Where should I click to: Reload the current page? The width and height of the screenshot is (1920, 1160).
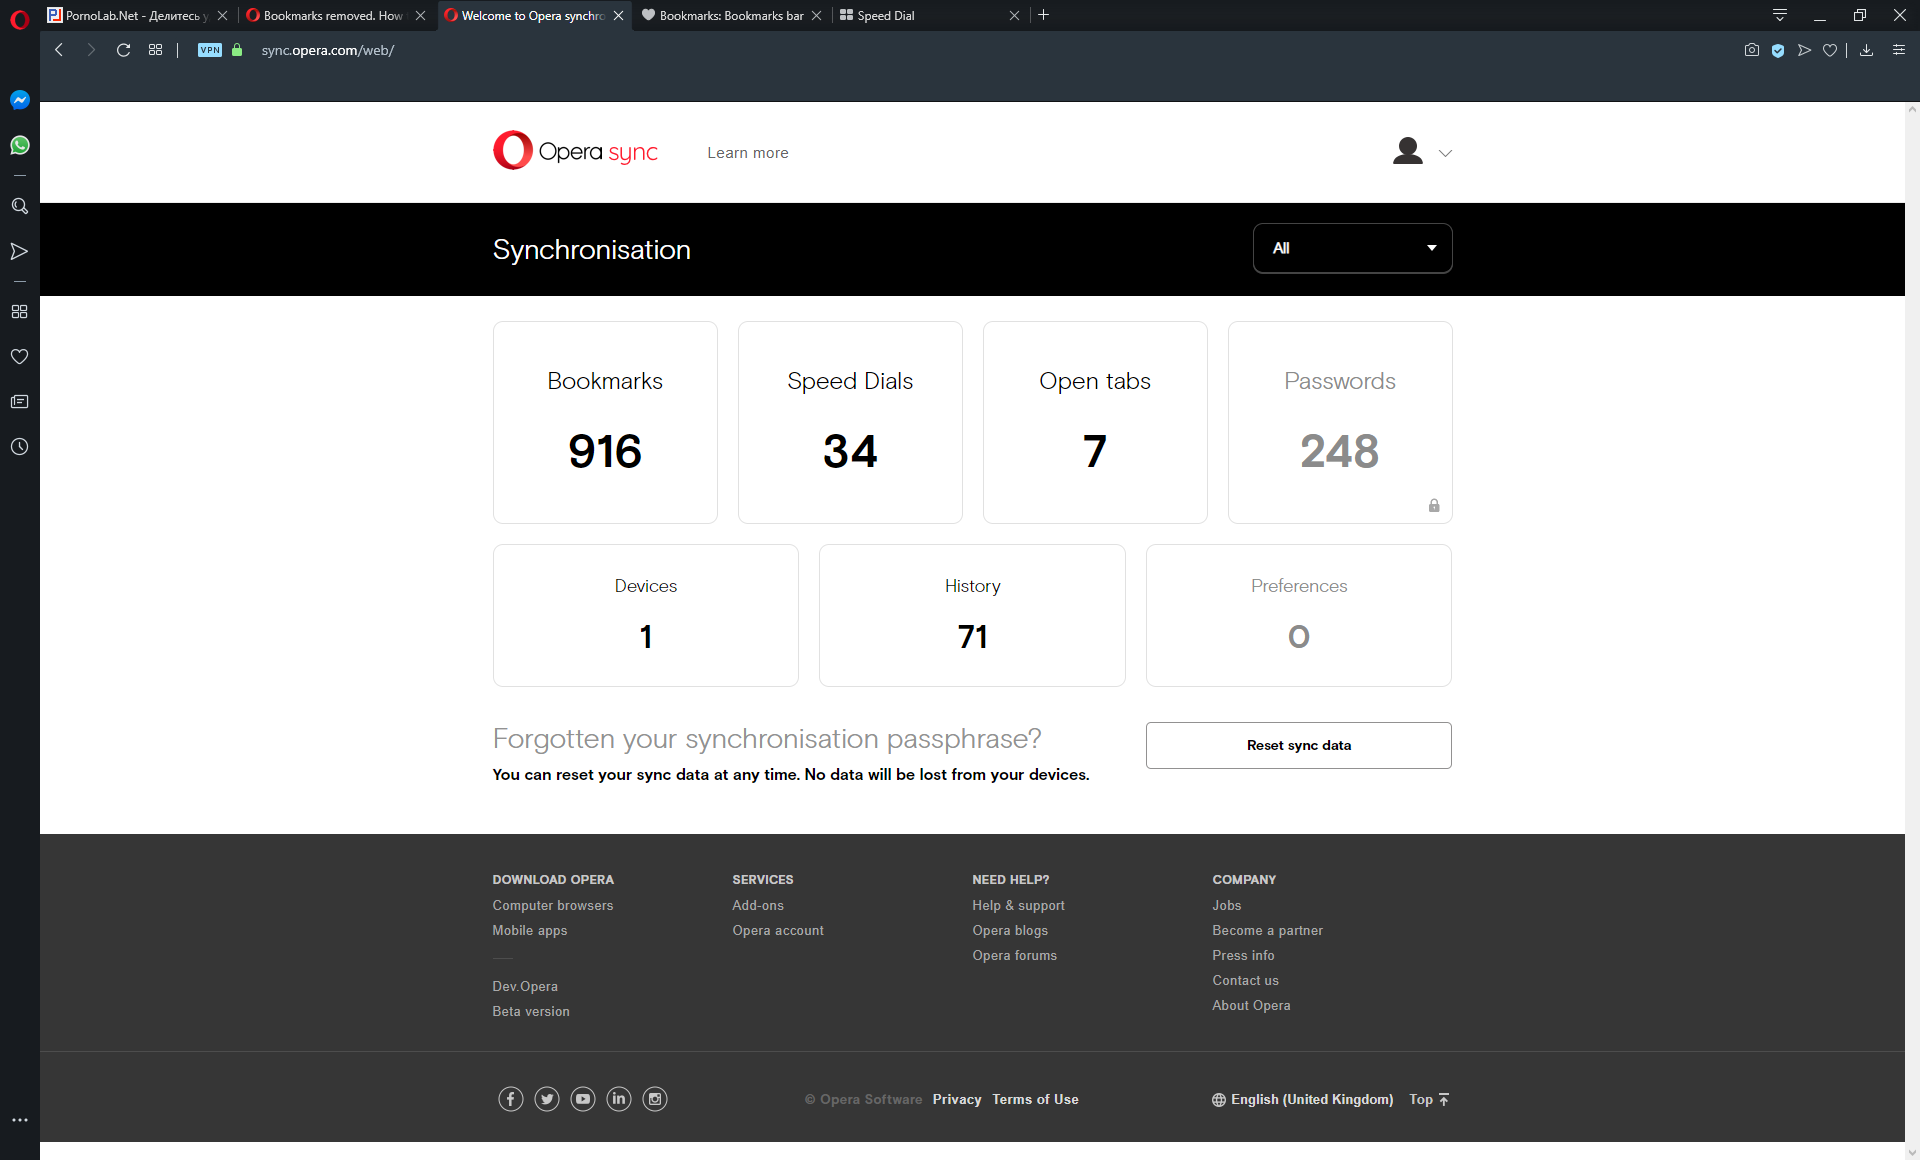(x=123, y=50)
